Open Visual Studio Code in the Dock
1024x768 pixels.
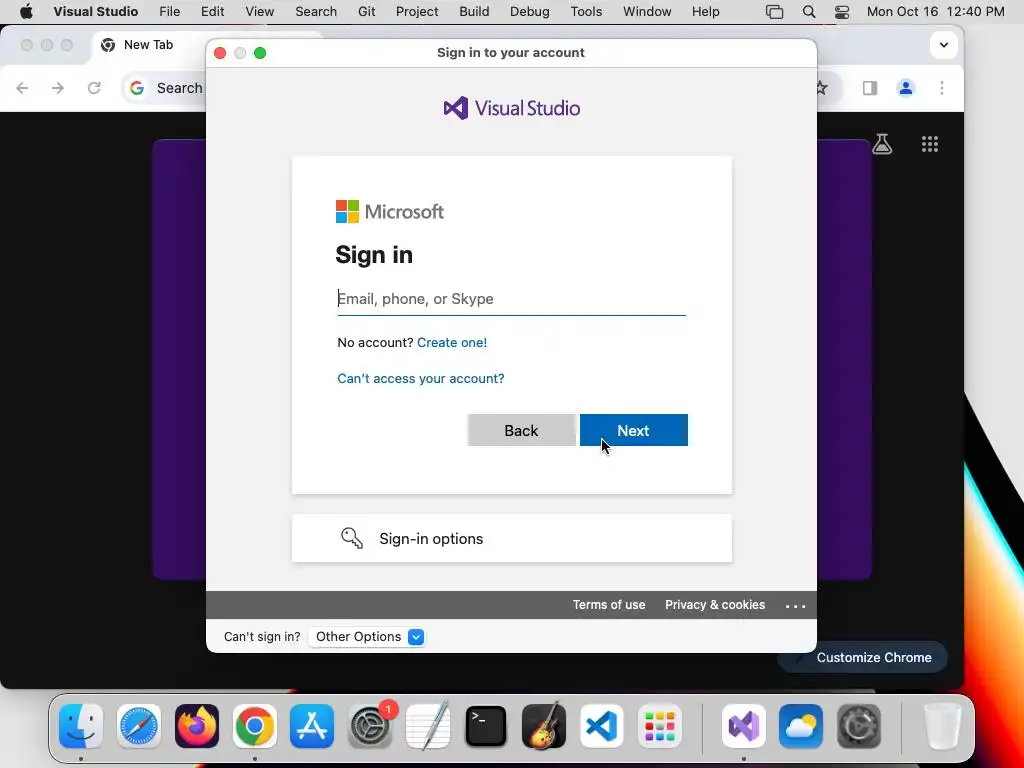coord(601,726)
